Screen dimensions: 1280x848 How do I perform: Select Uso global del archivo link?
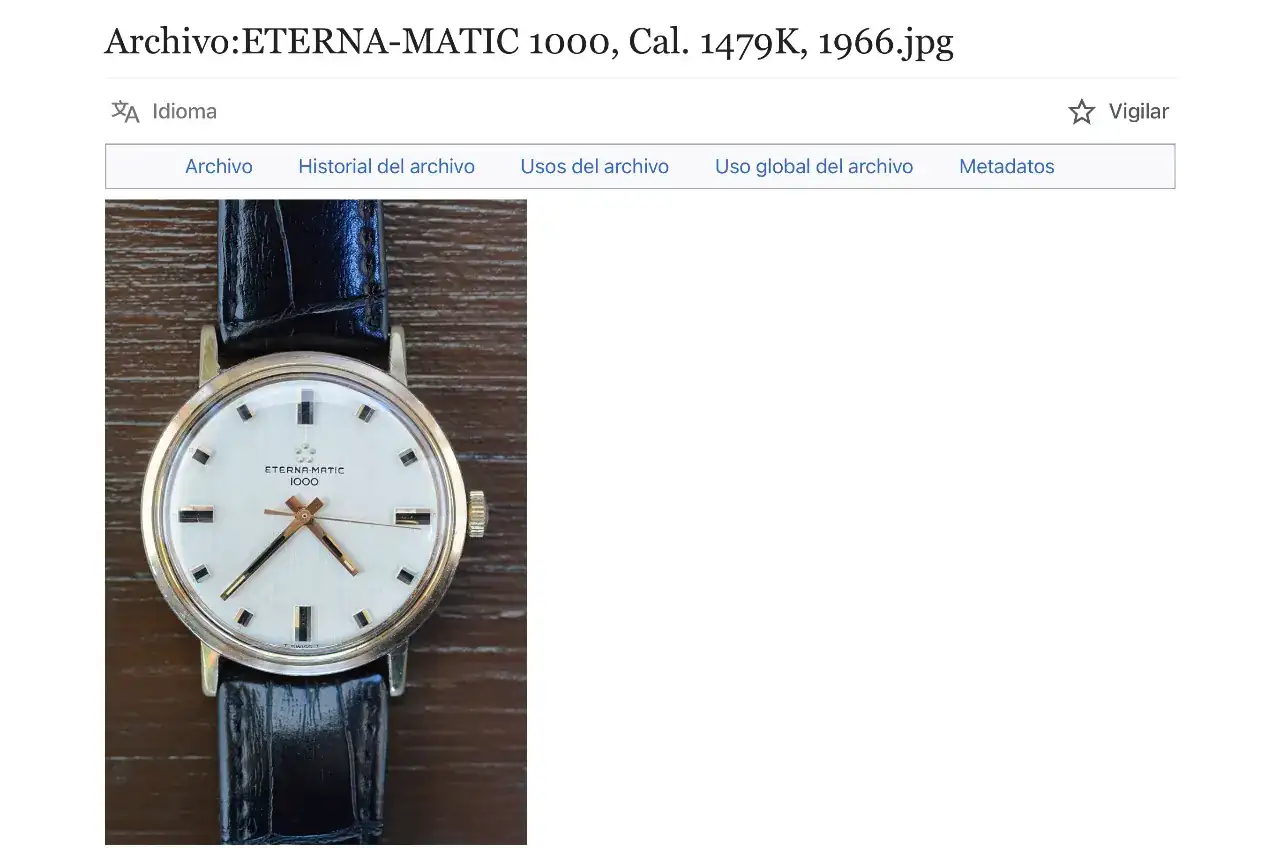click(814, 166)
